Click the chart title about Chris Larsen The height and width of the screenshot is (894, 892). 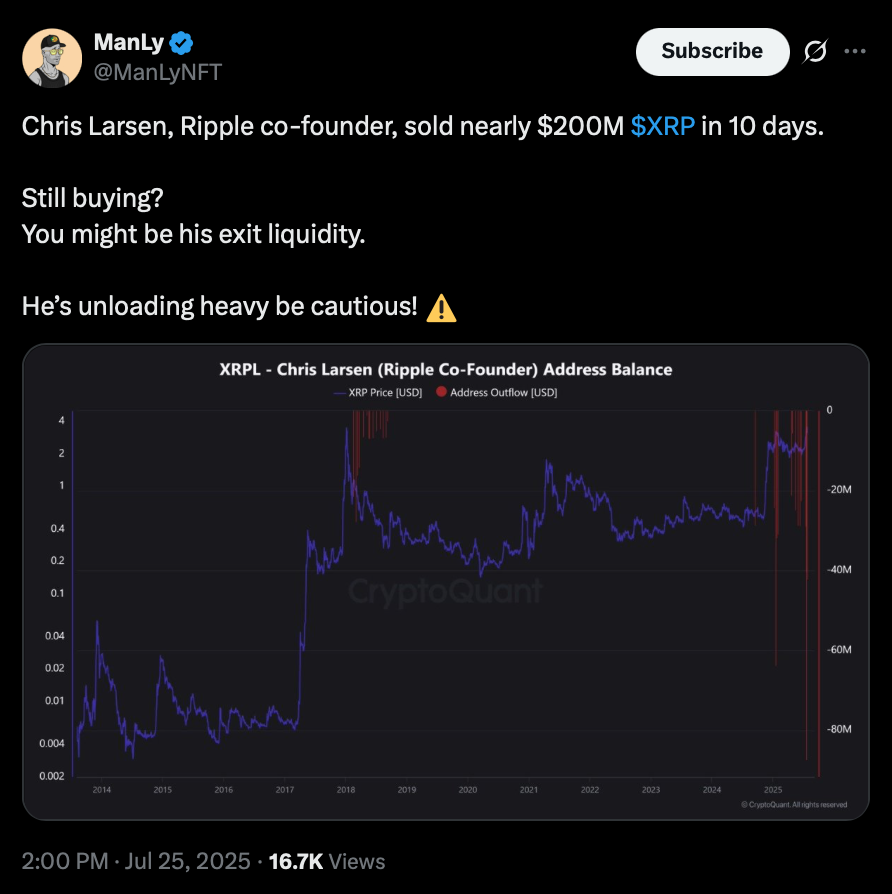pyautogui.click(x=446, y=369)
